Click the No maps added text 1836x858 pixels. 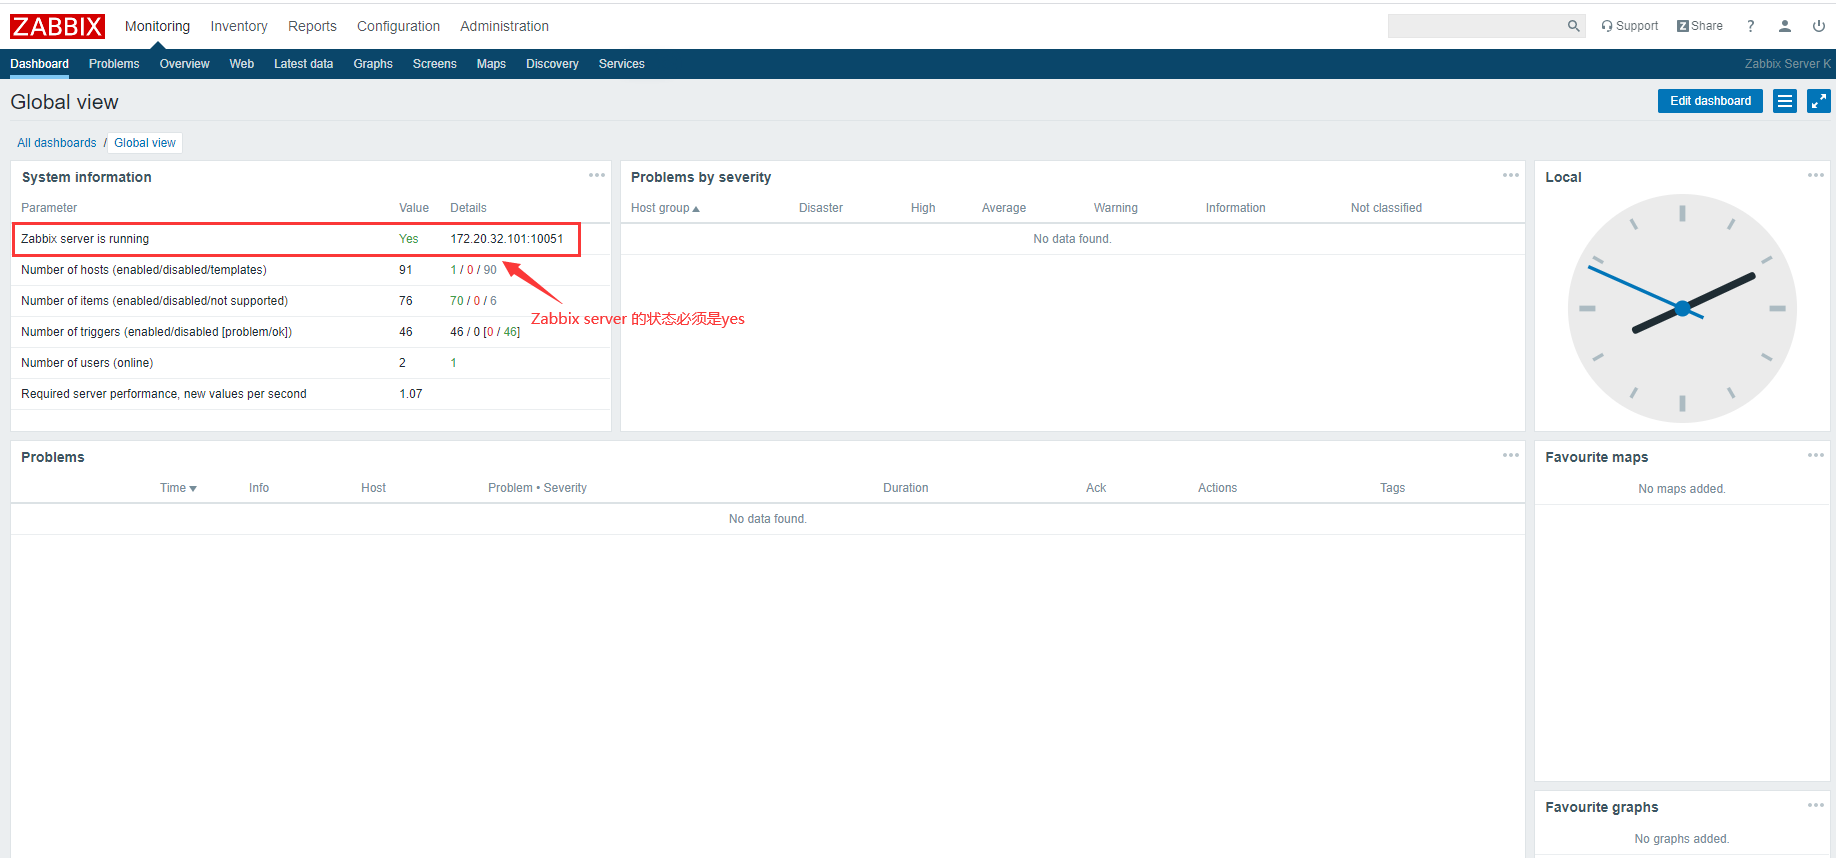tap(1681, 489)
